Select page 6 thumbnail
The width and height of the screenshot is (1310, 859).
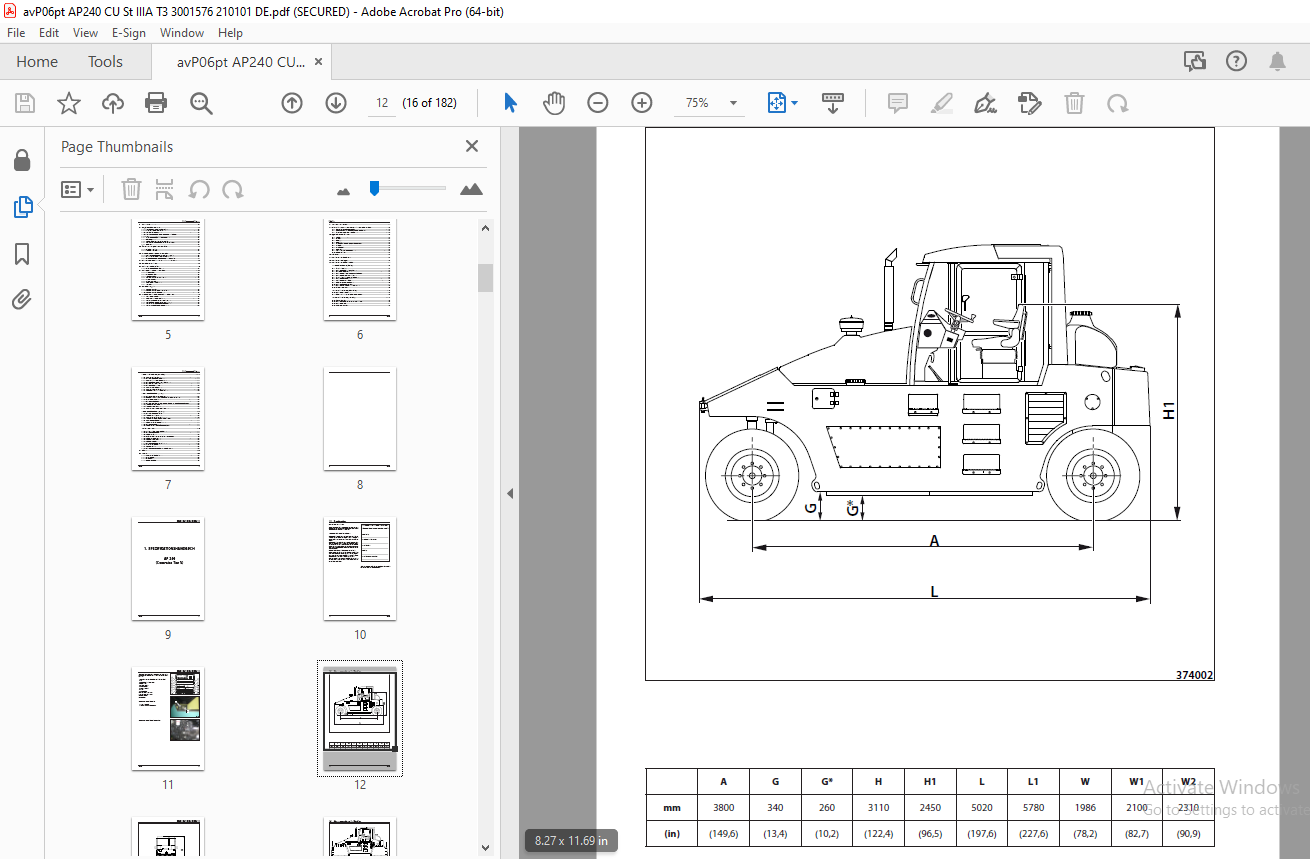[x=360, y=269]
